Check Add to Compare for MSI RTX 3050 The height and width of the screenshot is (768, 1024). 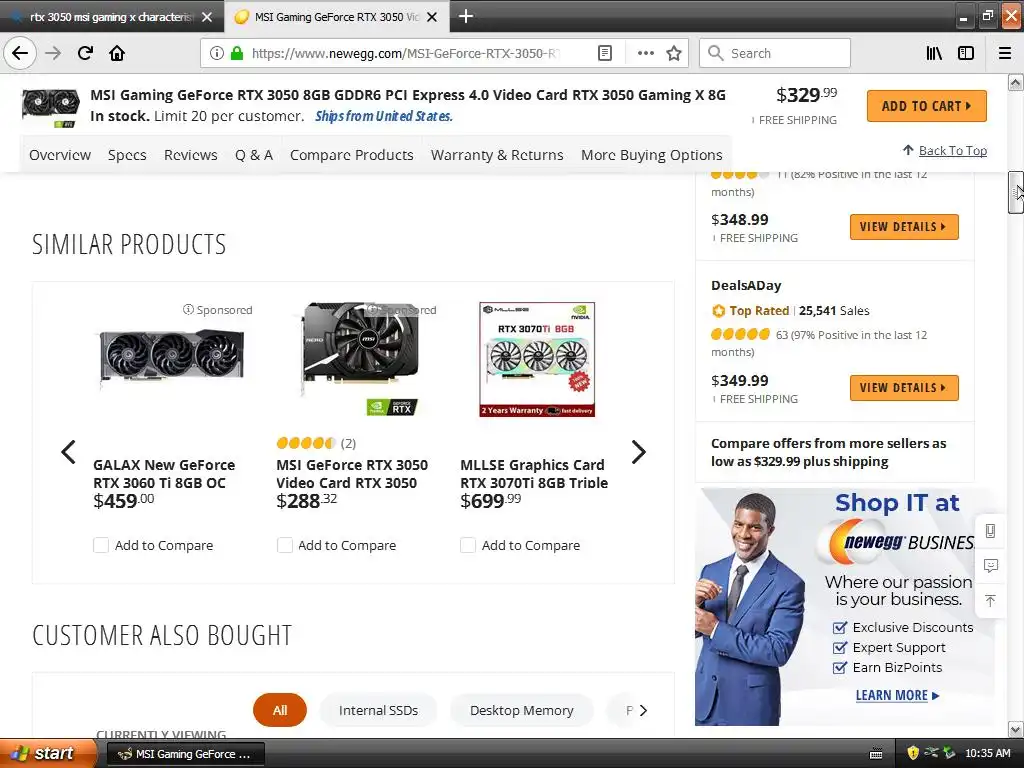pos(284,545)
